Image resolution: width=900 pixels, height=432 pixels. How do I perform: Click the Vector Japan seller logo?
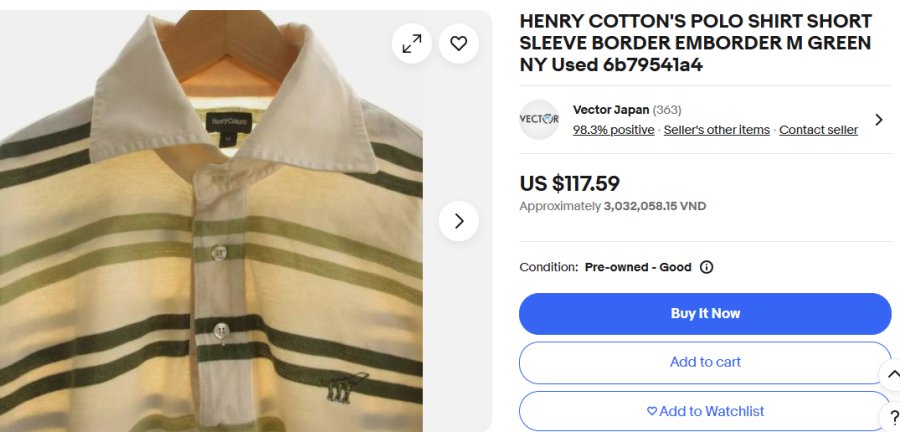(539, 120)
